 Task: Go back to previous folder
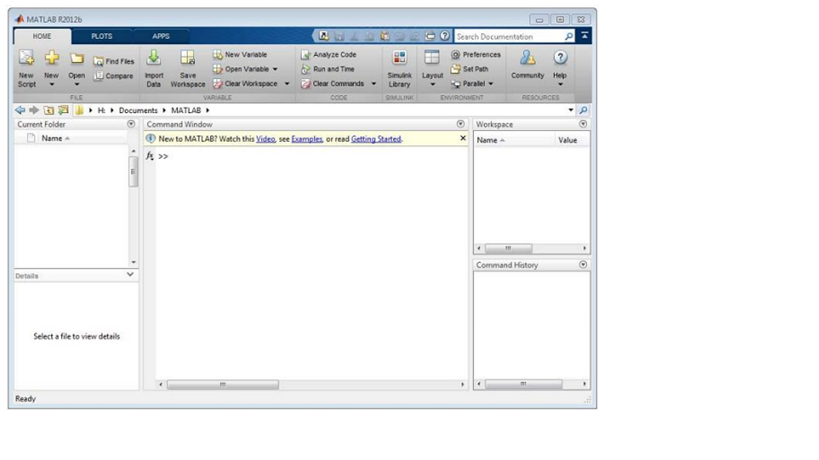(20, 110)
